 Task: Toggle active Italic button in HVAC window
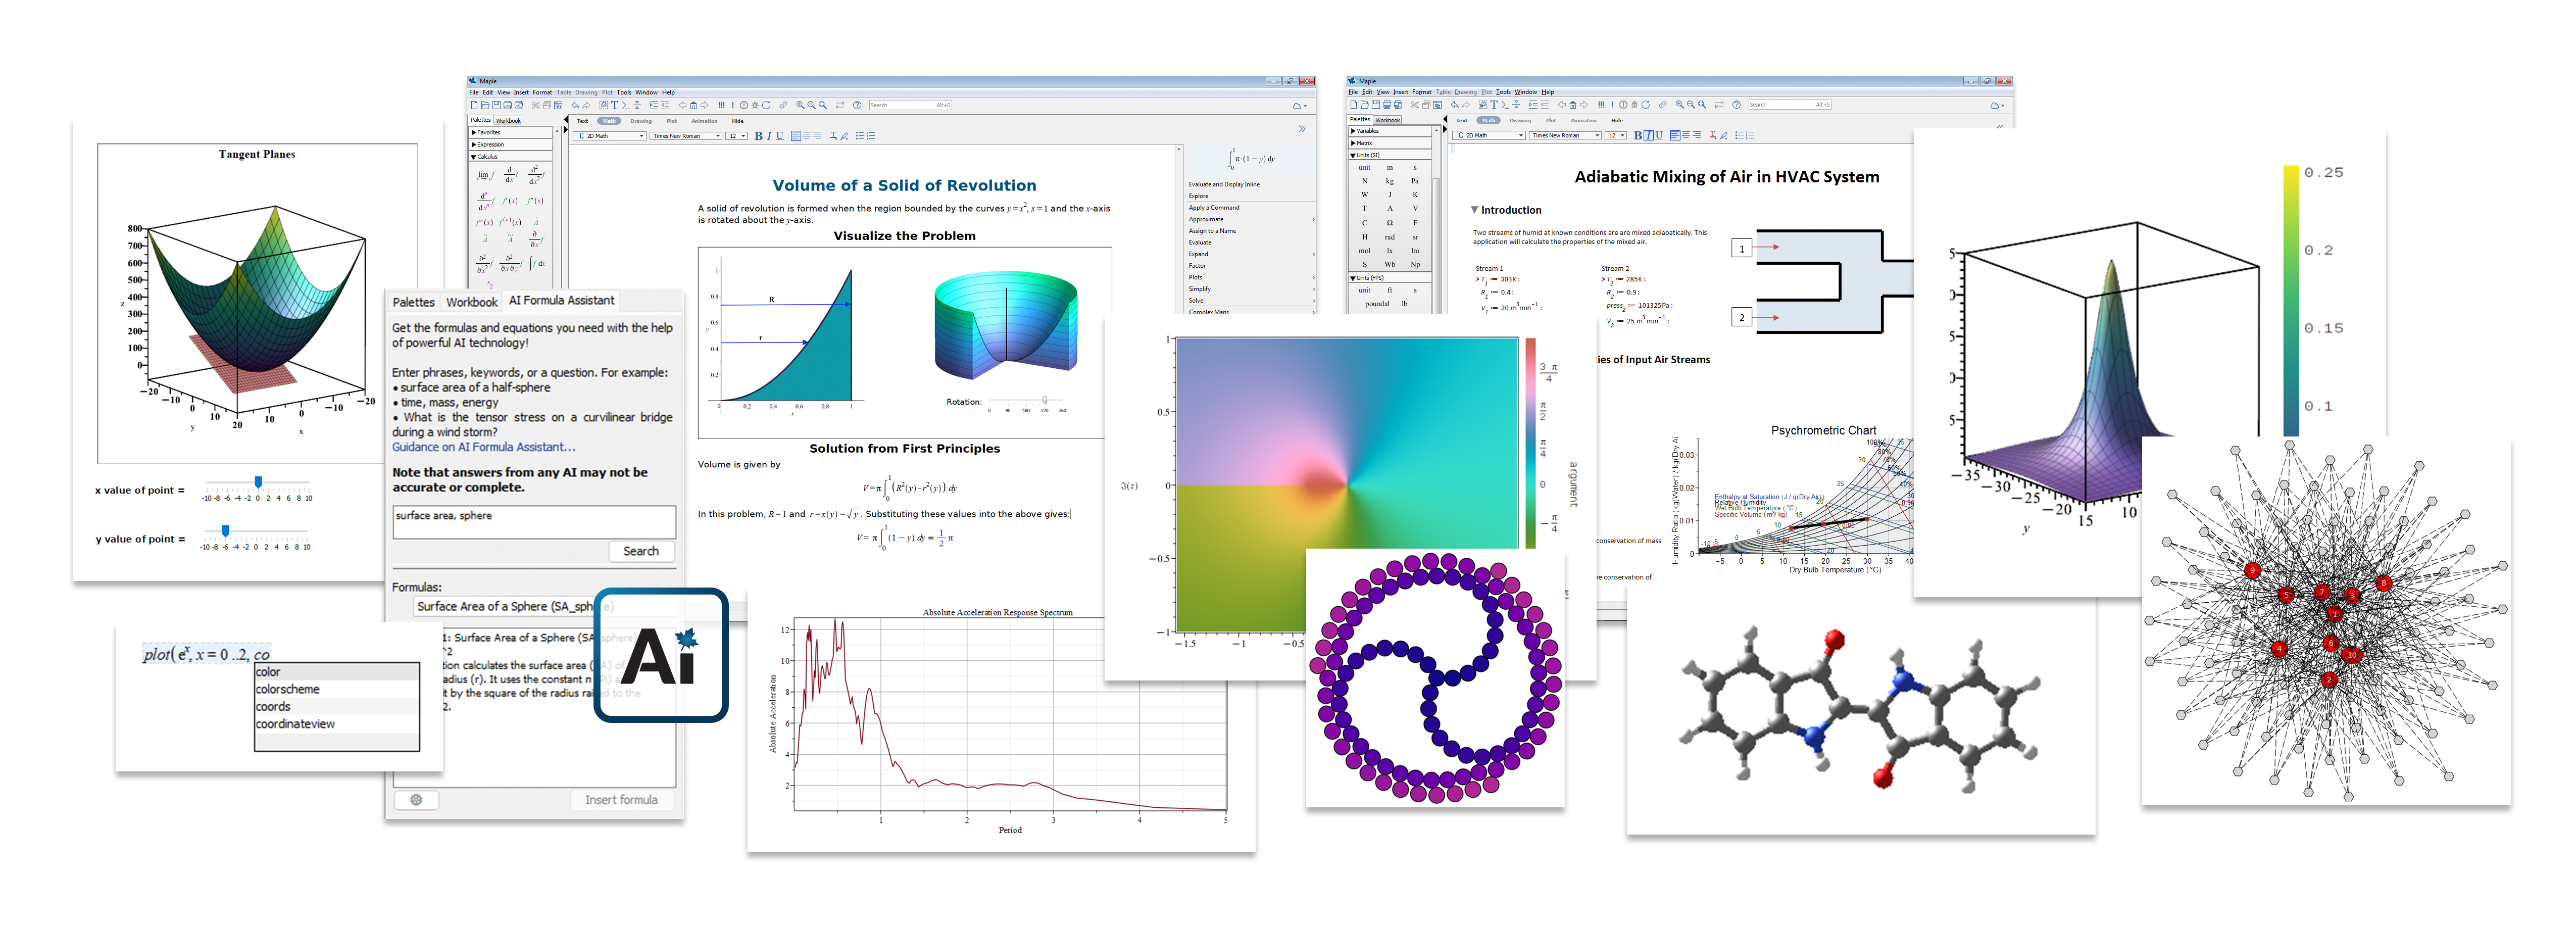pos(1649,135)
